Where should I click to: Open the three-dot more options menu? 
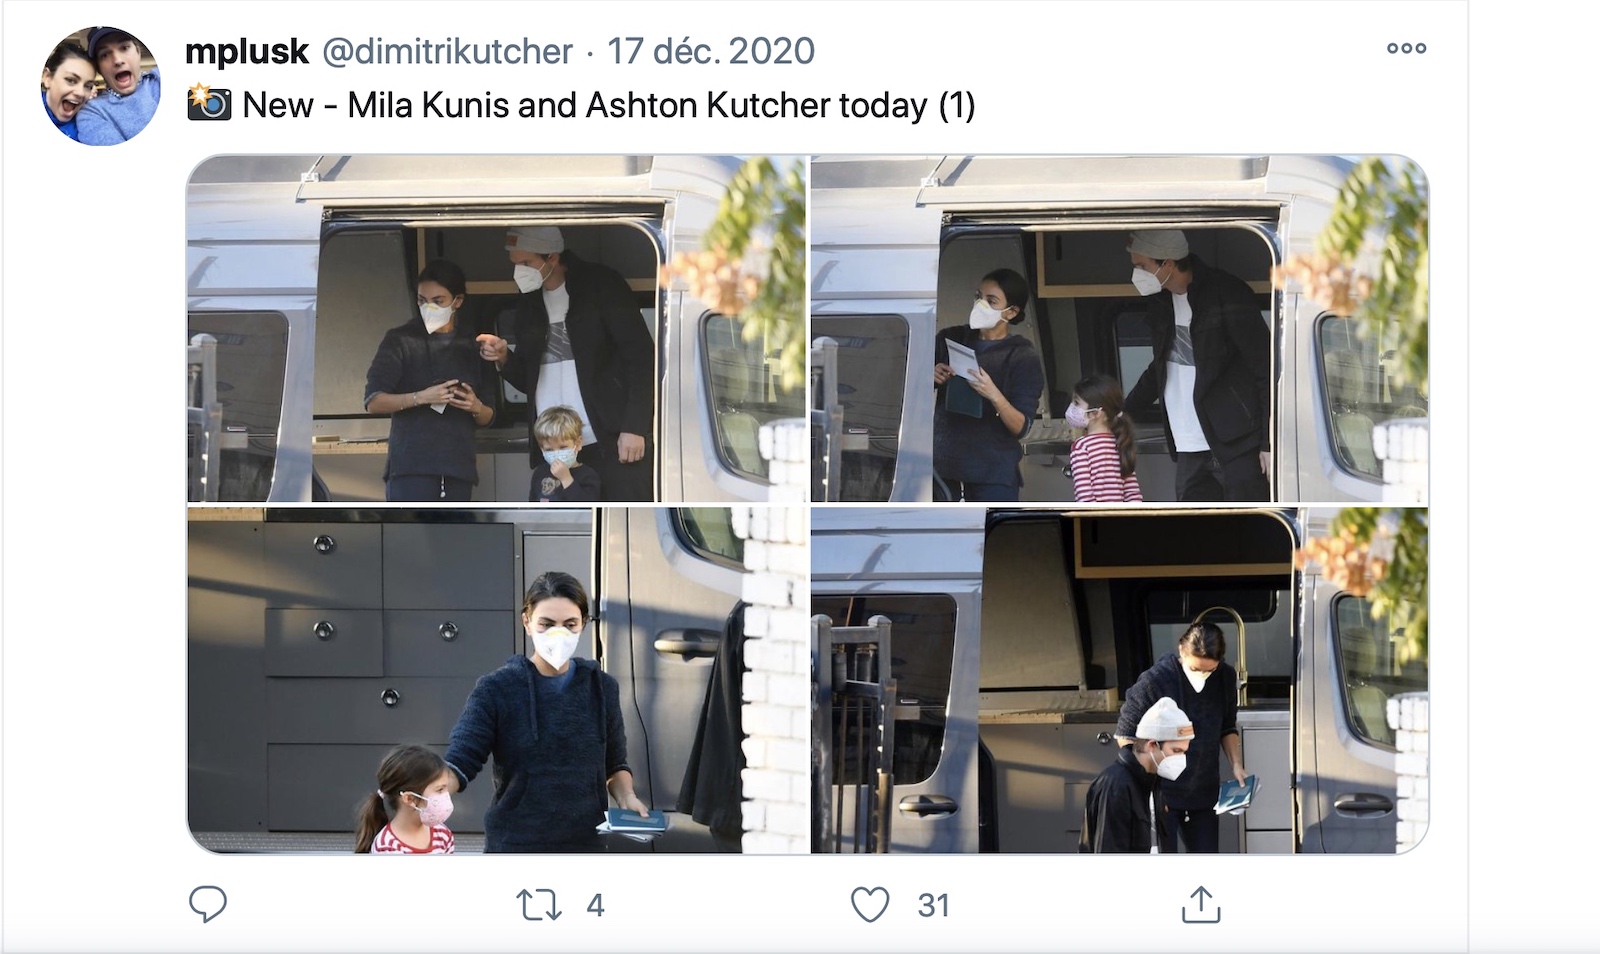(1406, 48)
